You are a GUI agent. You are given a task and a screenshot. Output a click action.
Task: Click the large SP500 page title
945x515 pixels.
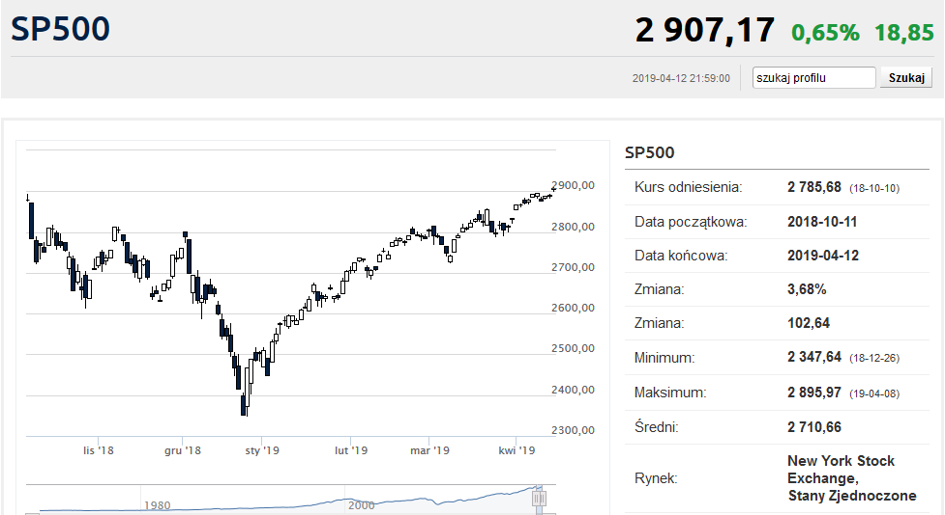pos(61,29)
